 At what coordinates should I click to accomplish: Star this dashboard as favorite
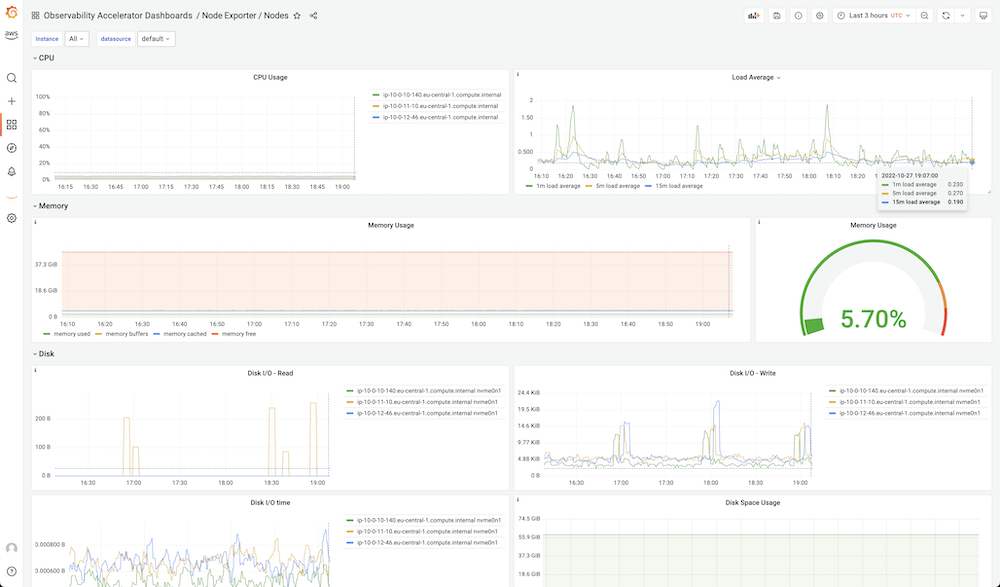[x=297, y=16]
